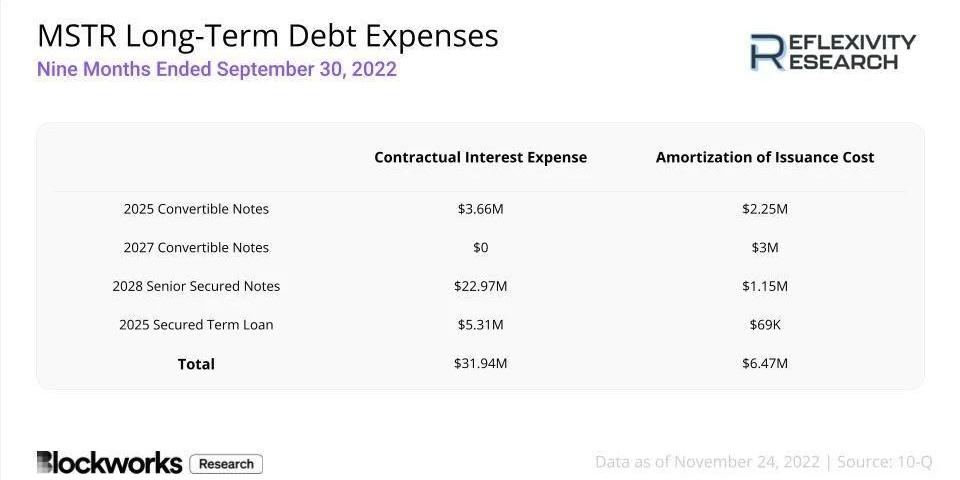Click the Blockworks logo
960x480 pixels.
click(x=110, y=463)
